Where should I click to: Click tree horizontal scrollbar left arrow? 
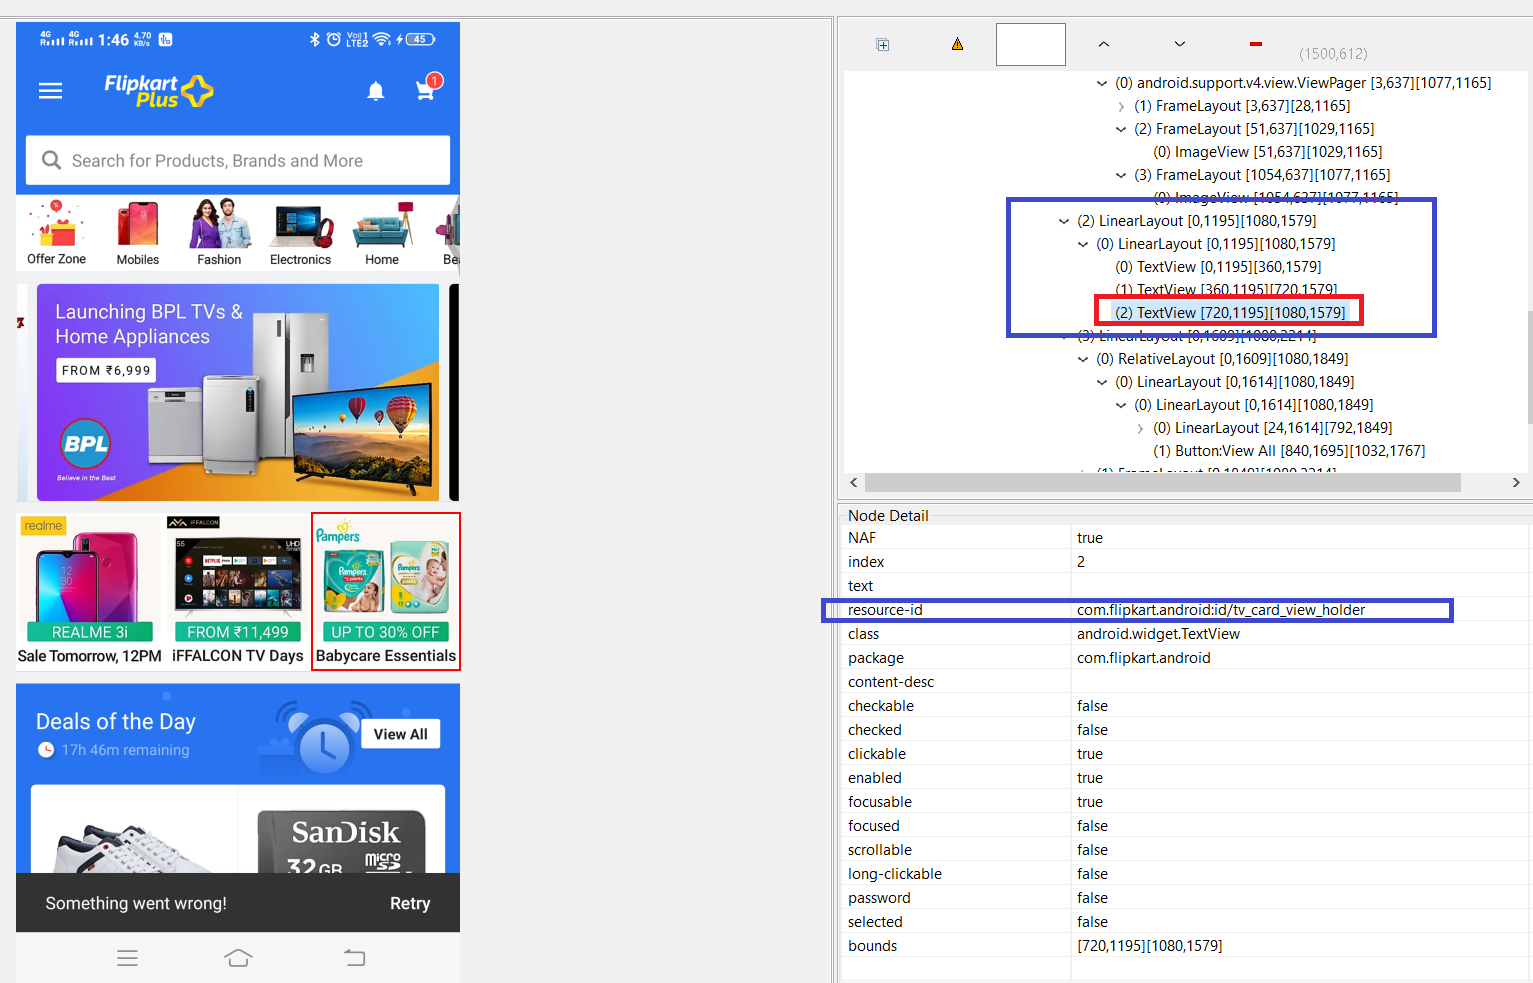click(x=853, y=482)
